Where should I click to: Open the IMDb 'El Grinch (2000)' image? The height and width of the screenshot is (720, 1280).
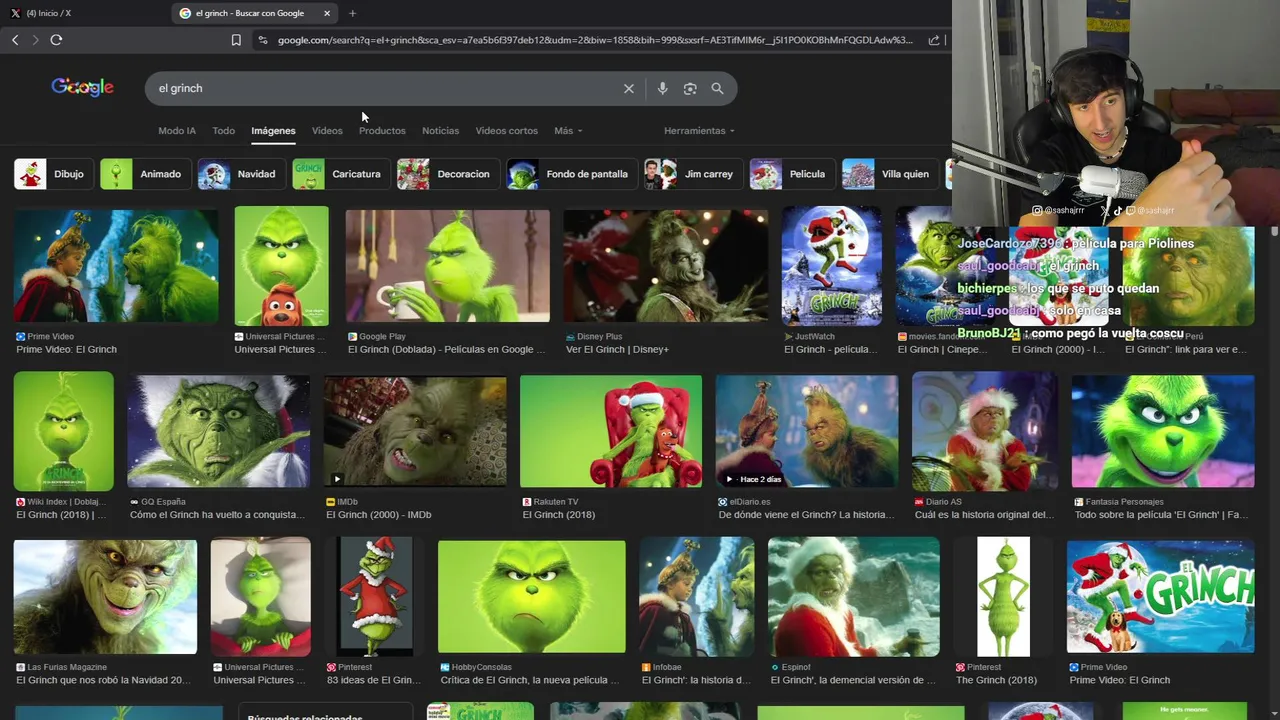point(415,431)
